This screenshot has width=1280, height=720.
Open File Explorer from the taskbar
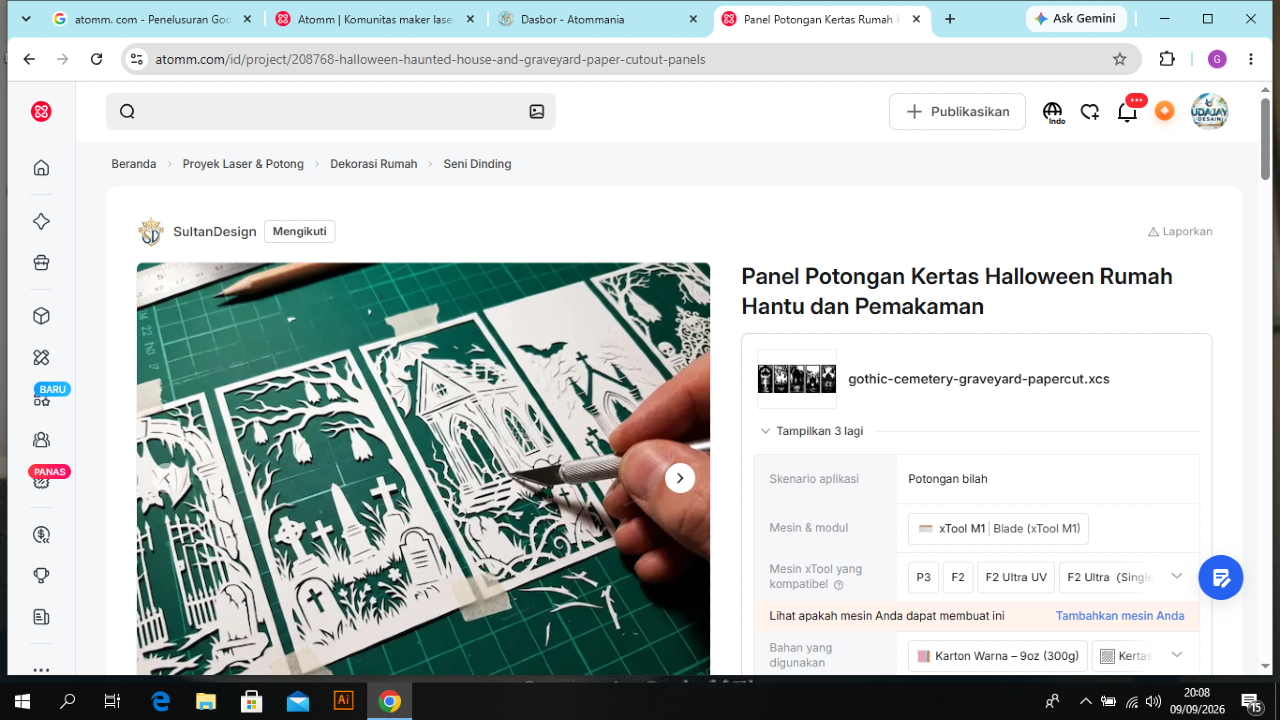coord(205,701)
